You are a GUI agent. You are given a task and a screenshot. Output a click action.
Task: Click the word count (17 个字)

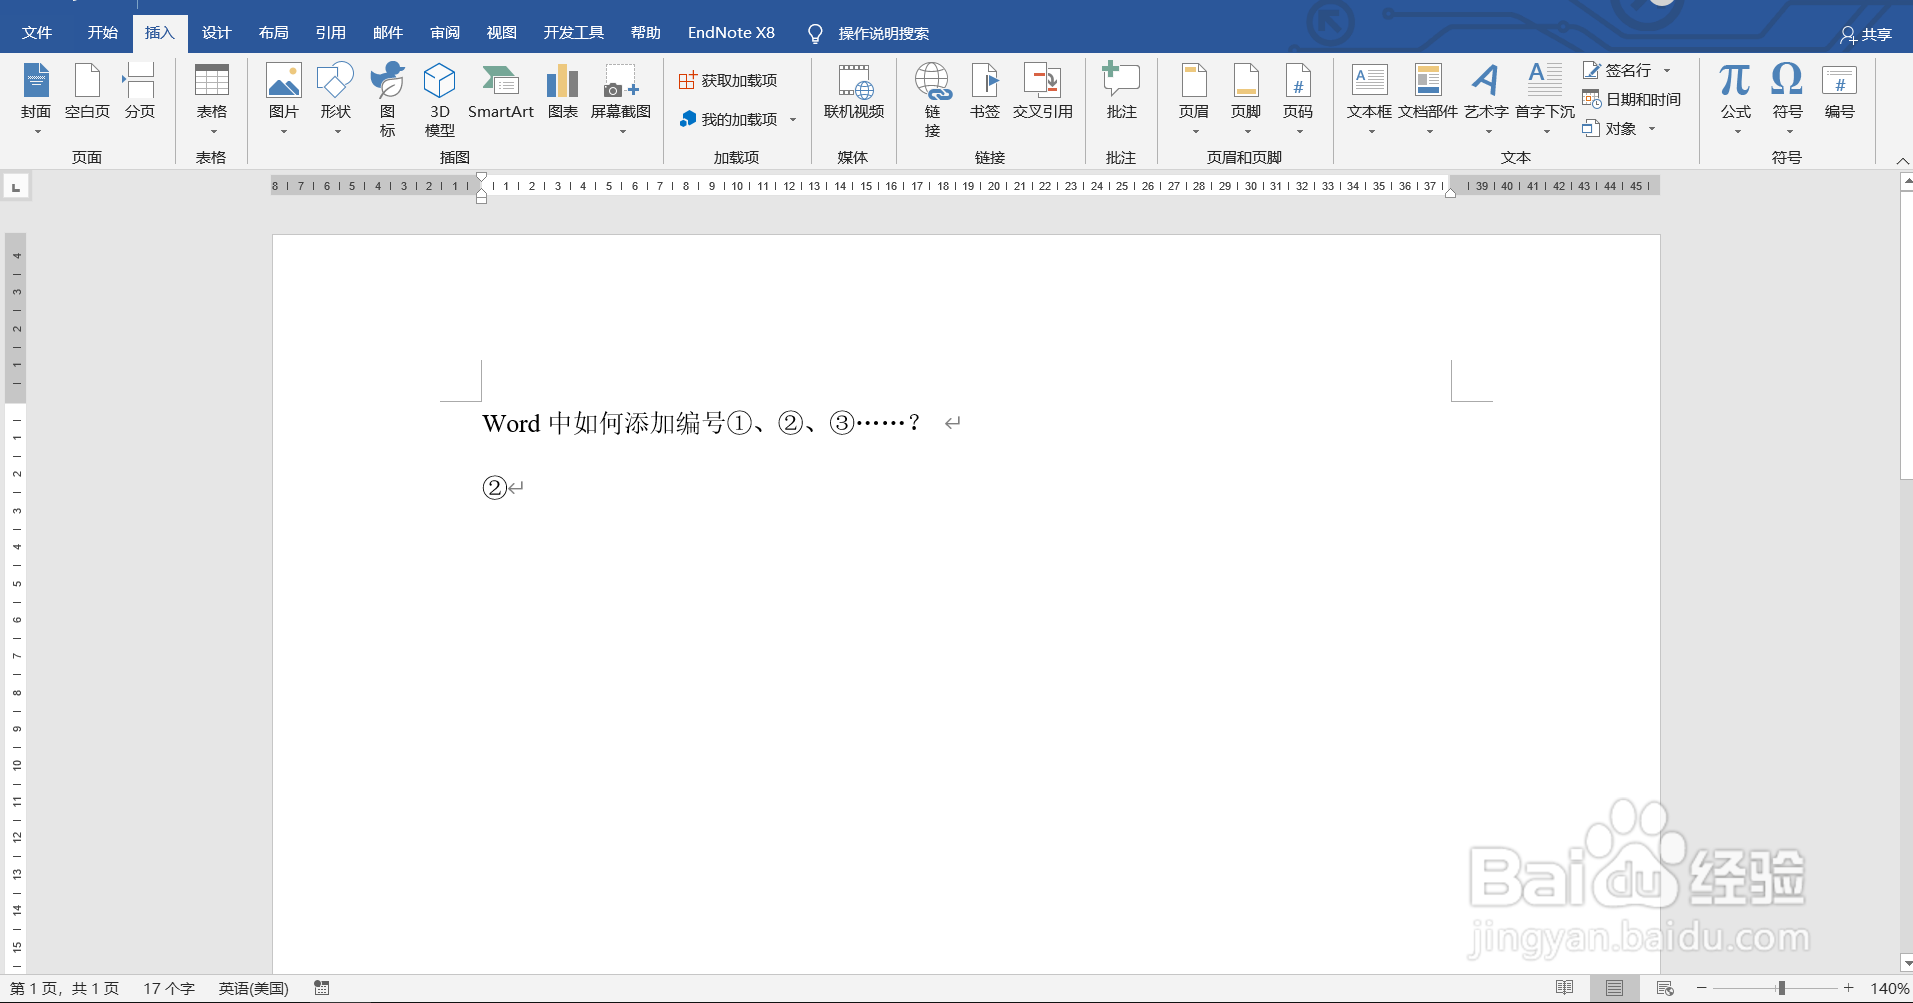(169, 988)
